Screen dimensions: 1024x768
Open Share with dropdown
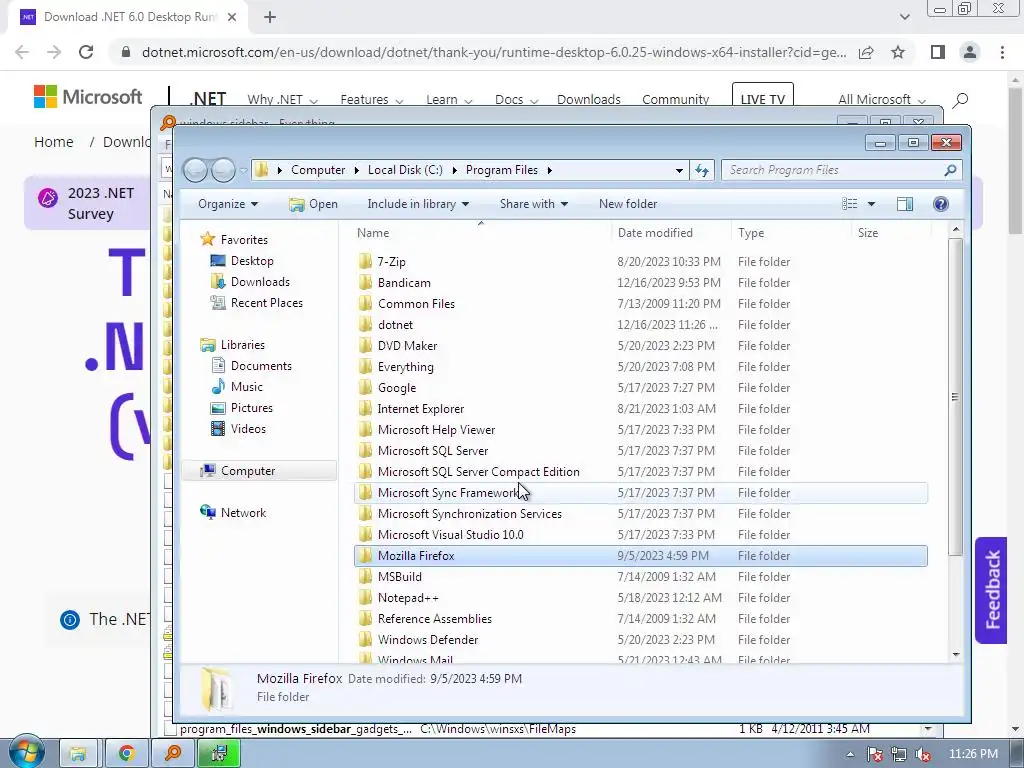(534, 204)
